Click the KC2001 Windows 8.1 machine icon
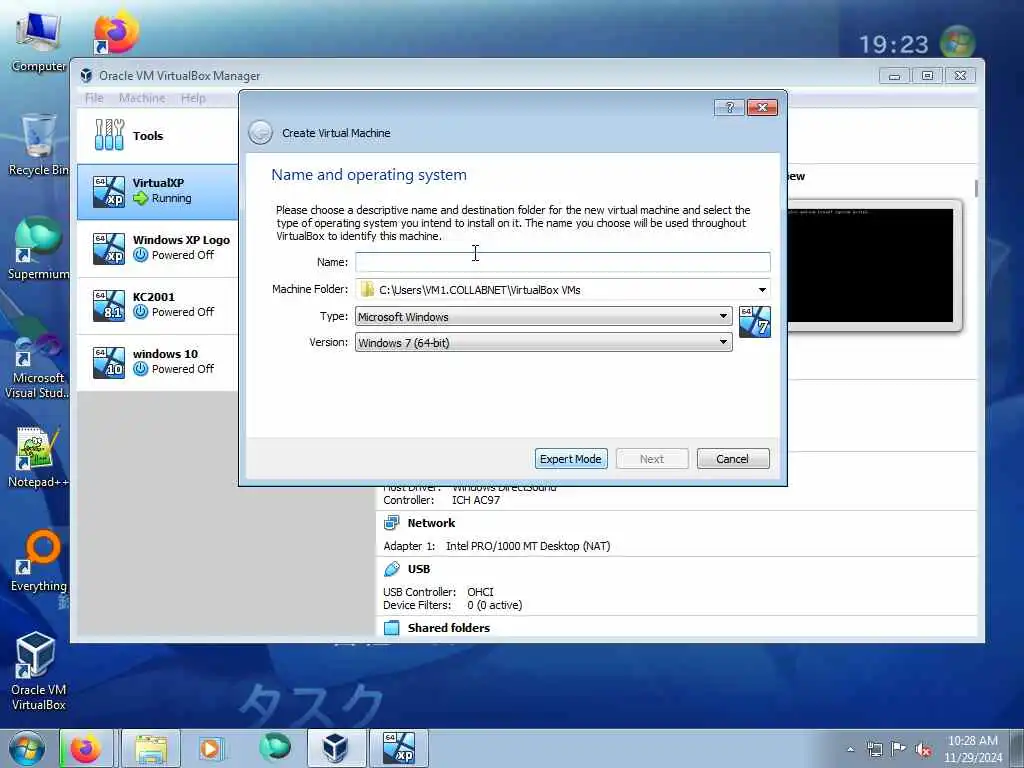The height and width of the screenshot is (768, 1024). click(108, 305)
